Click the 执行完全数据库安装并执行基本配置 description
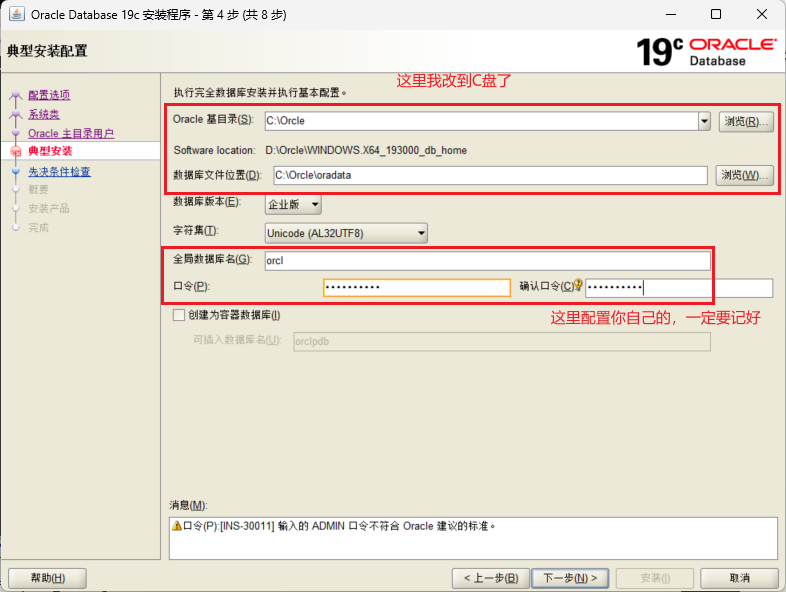Screen dimensions: 786x592 pos(260,93)
